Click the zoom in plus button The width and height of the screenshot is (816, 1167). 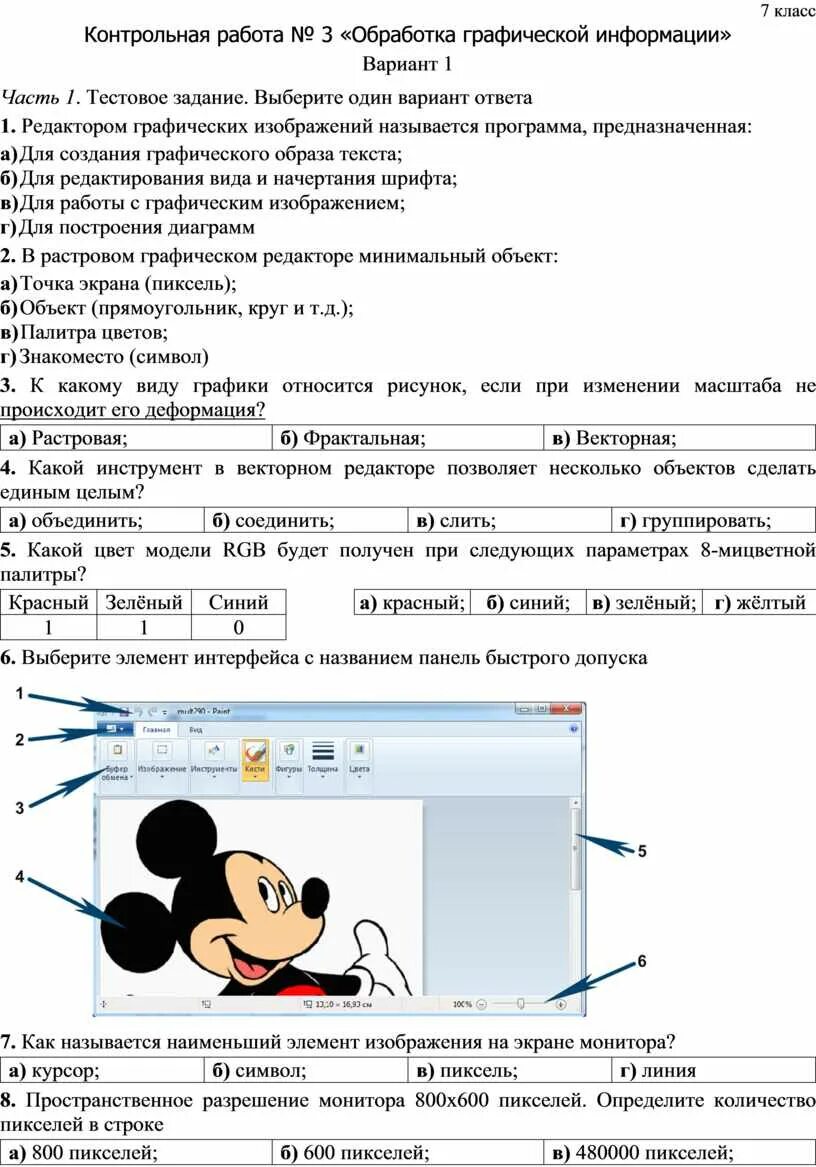click(x=561, y=1004)
